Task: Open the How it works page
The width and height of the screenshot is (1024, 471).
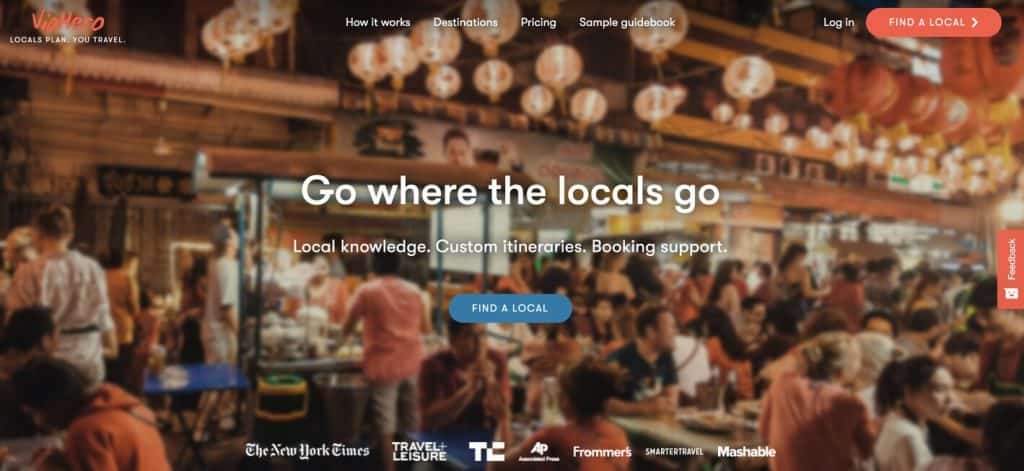Action: pyautogui.click(x=378, y=22)
